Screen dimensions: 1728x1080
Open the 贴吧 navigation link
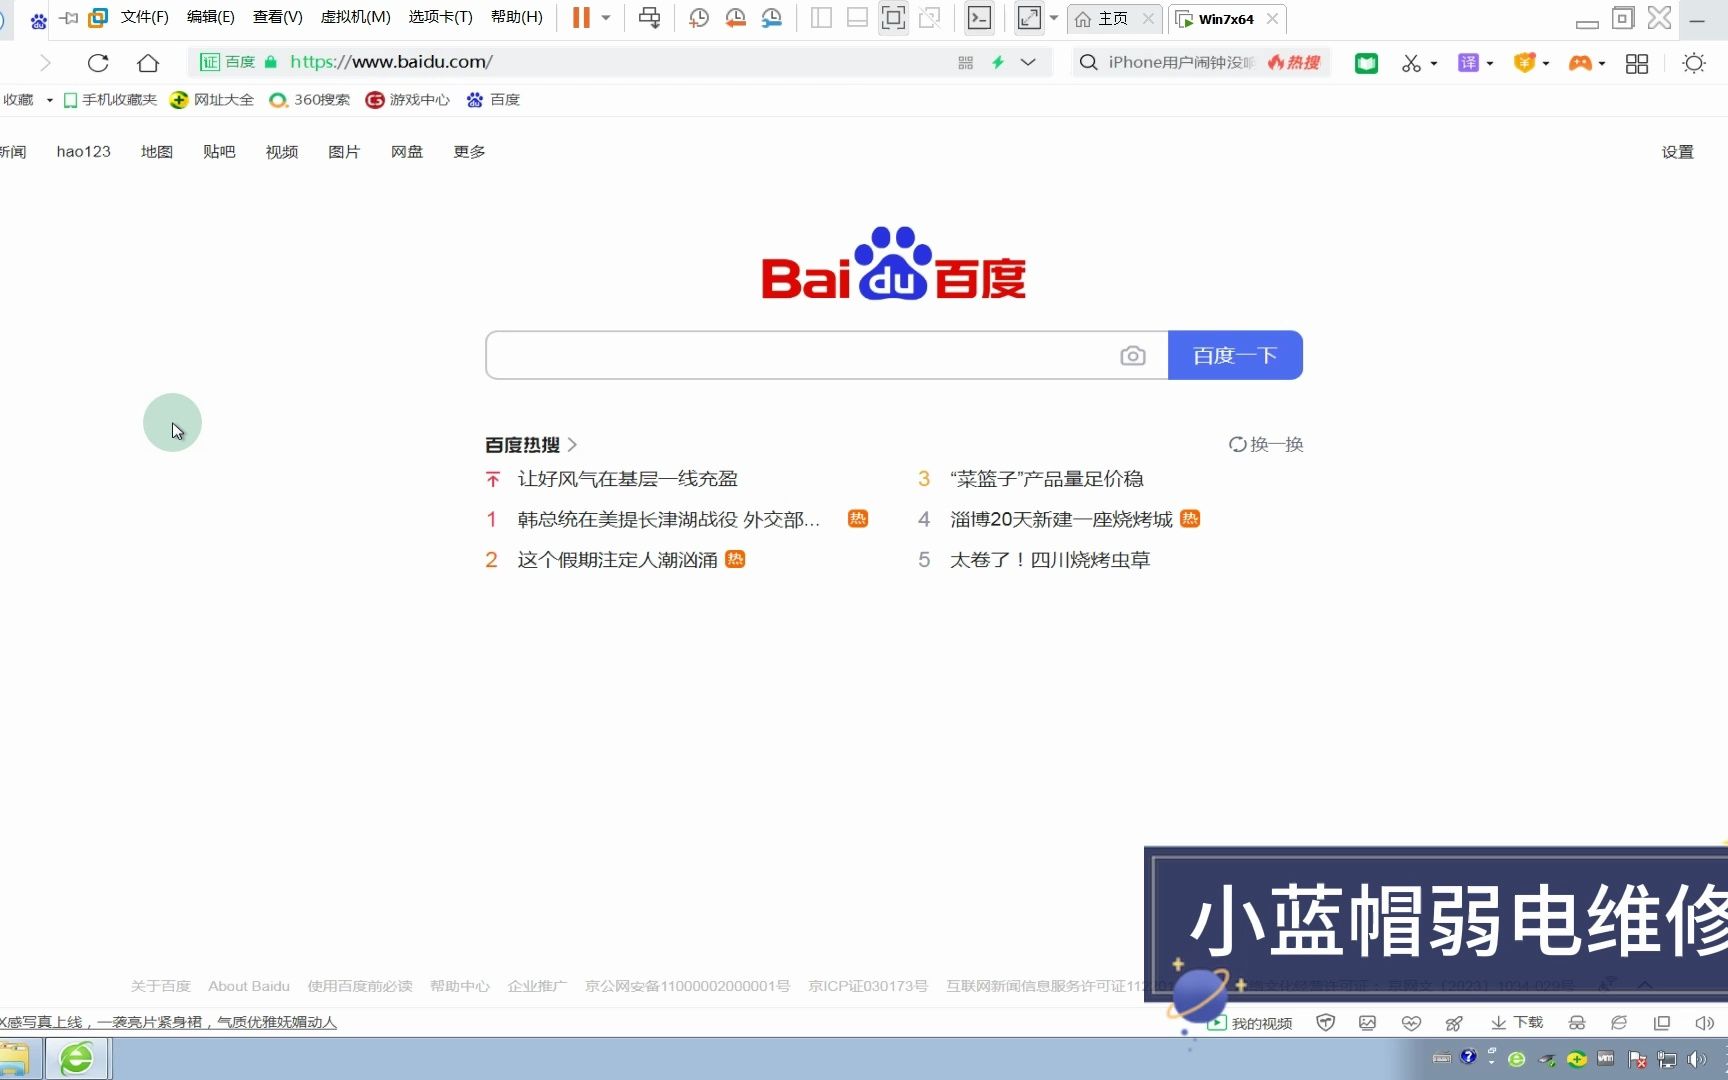(219, 152)
